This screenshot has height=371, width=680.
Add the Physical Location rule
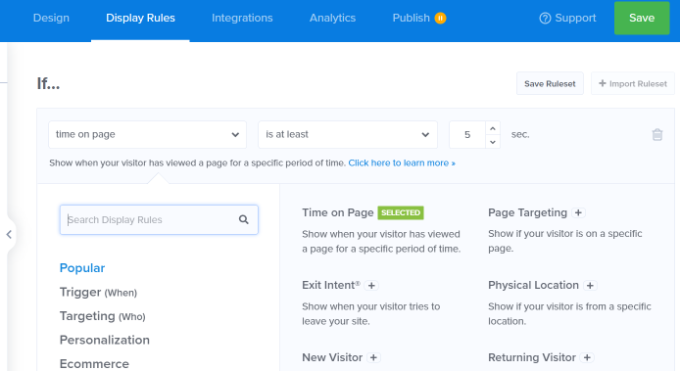(x=590, y=286)
